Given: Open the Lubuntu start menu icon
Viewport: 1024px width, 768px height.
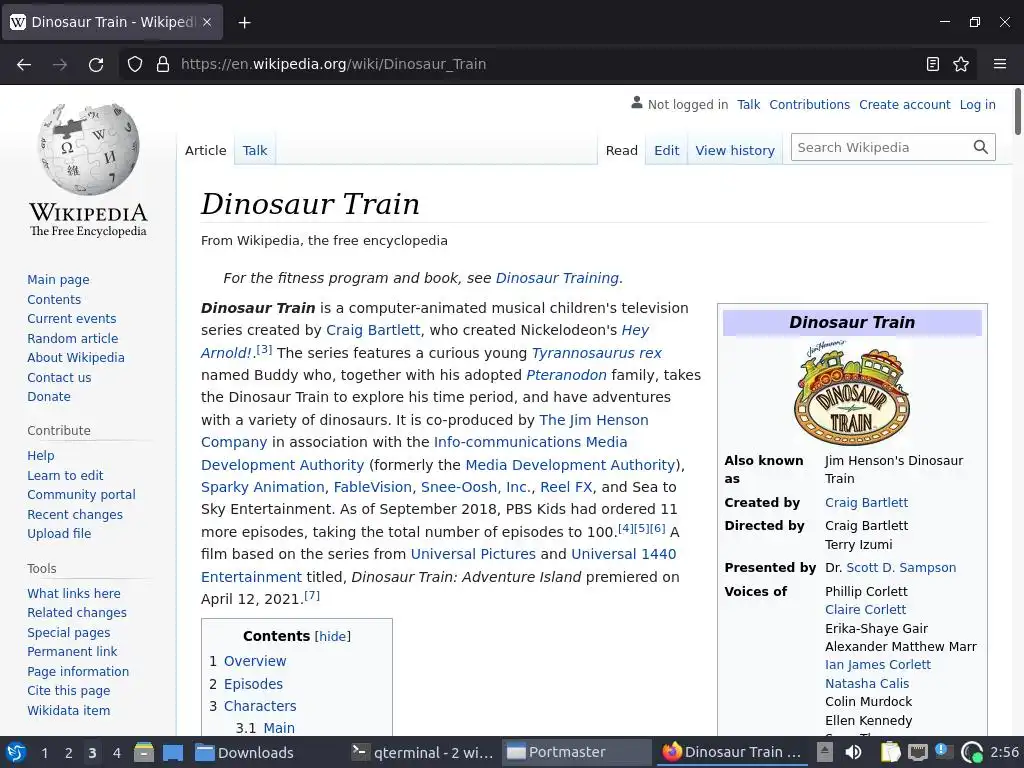Looking at the screenshot, I should pos(16,752).
